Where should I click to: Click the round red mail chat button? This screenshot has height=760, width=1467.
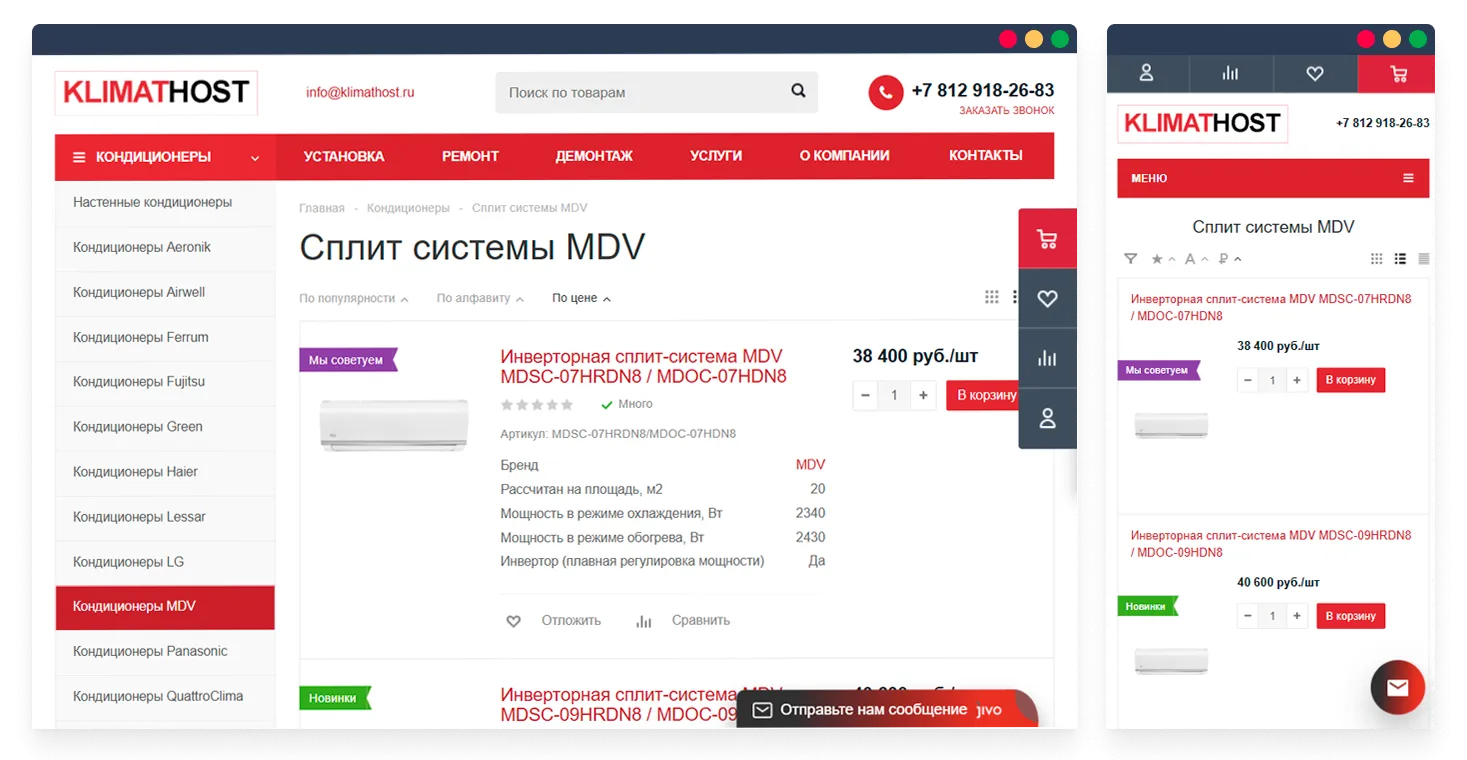coord(1397,688)
